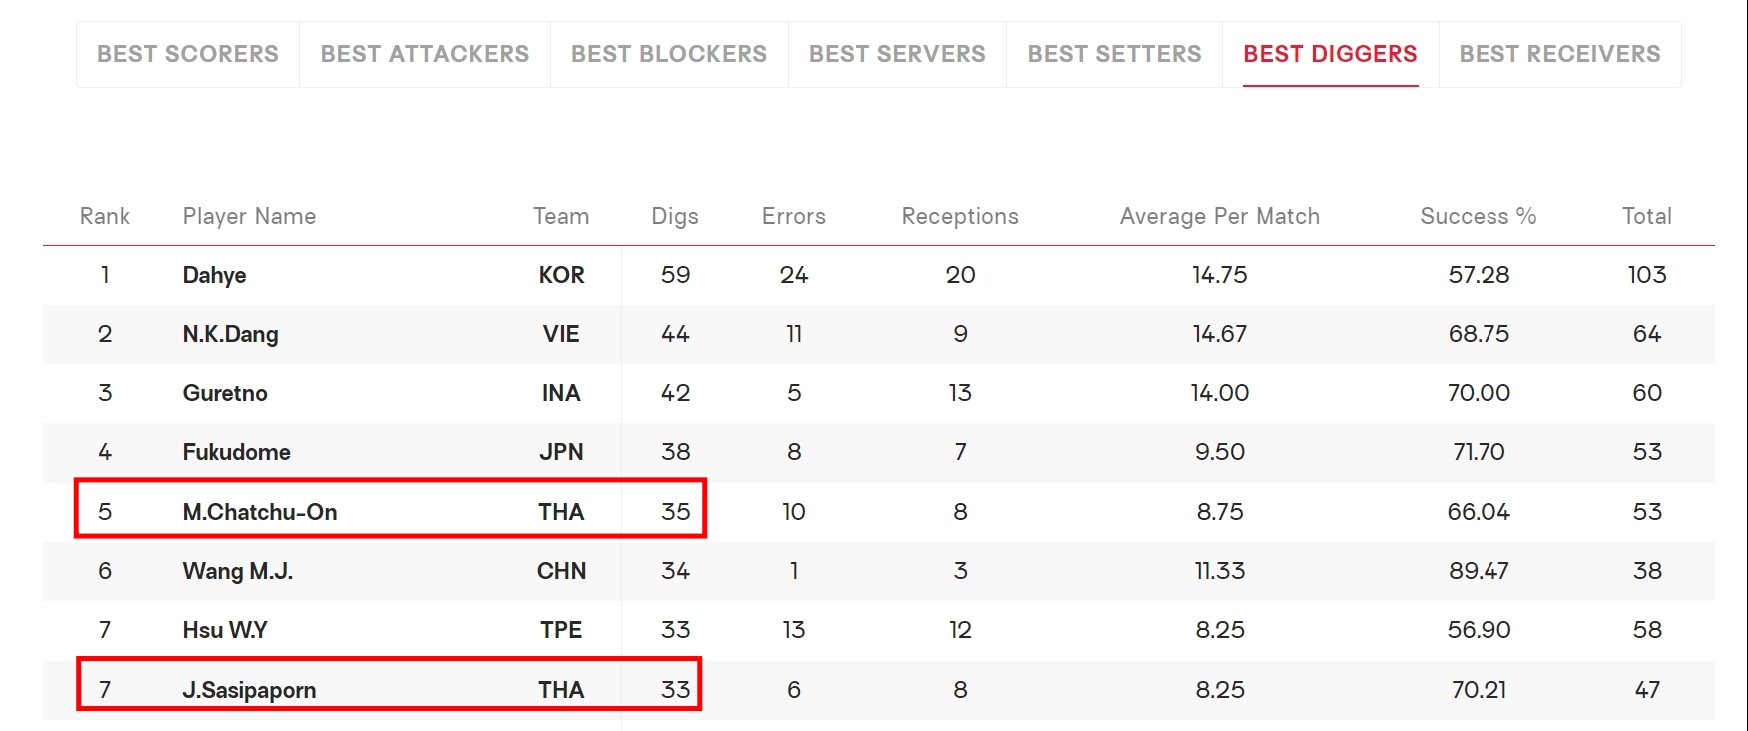
Task: Select the Best Blockers tab
Action: tap(669, 54)
